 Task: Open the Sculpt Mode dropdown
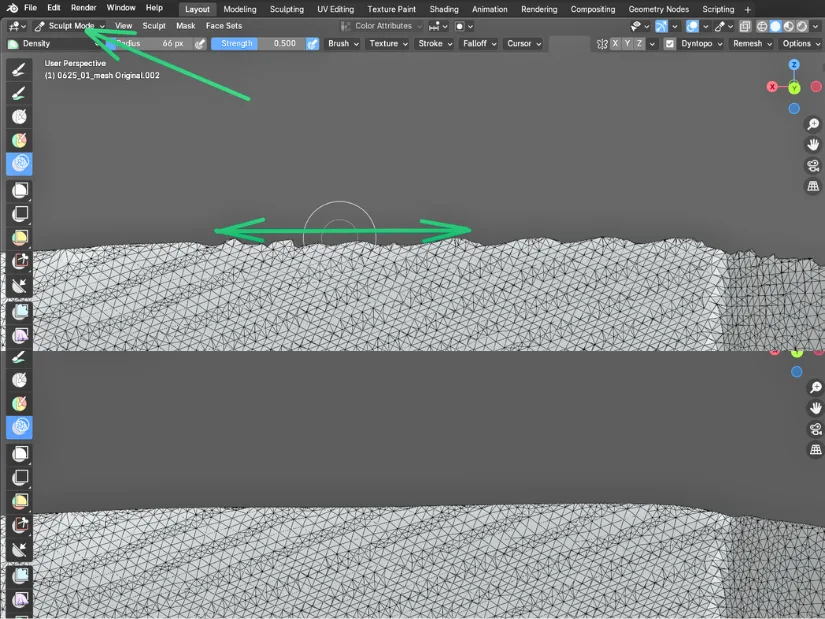pos(69,26)
